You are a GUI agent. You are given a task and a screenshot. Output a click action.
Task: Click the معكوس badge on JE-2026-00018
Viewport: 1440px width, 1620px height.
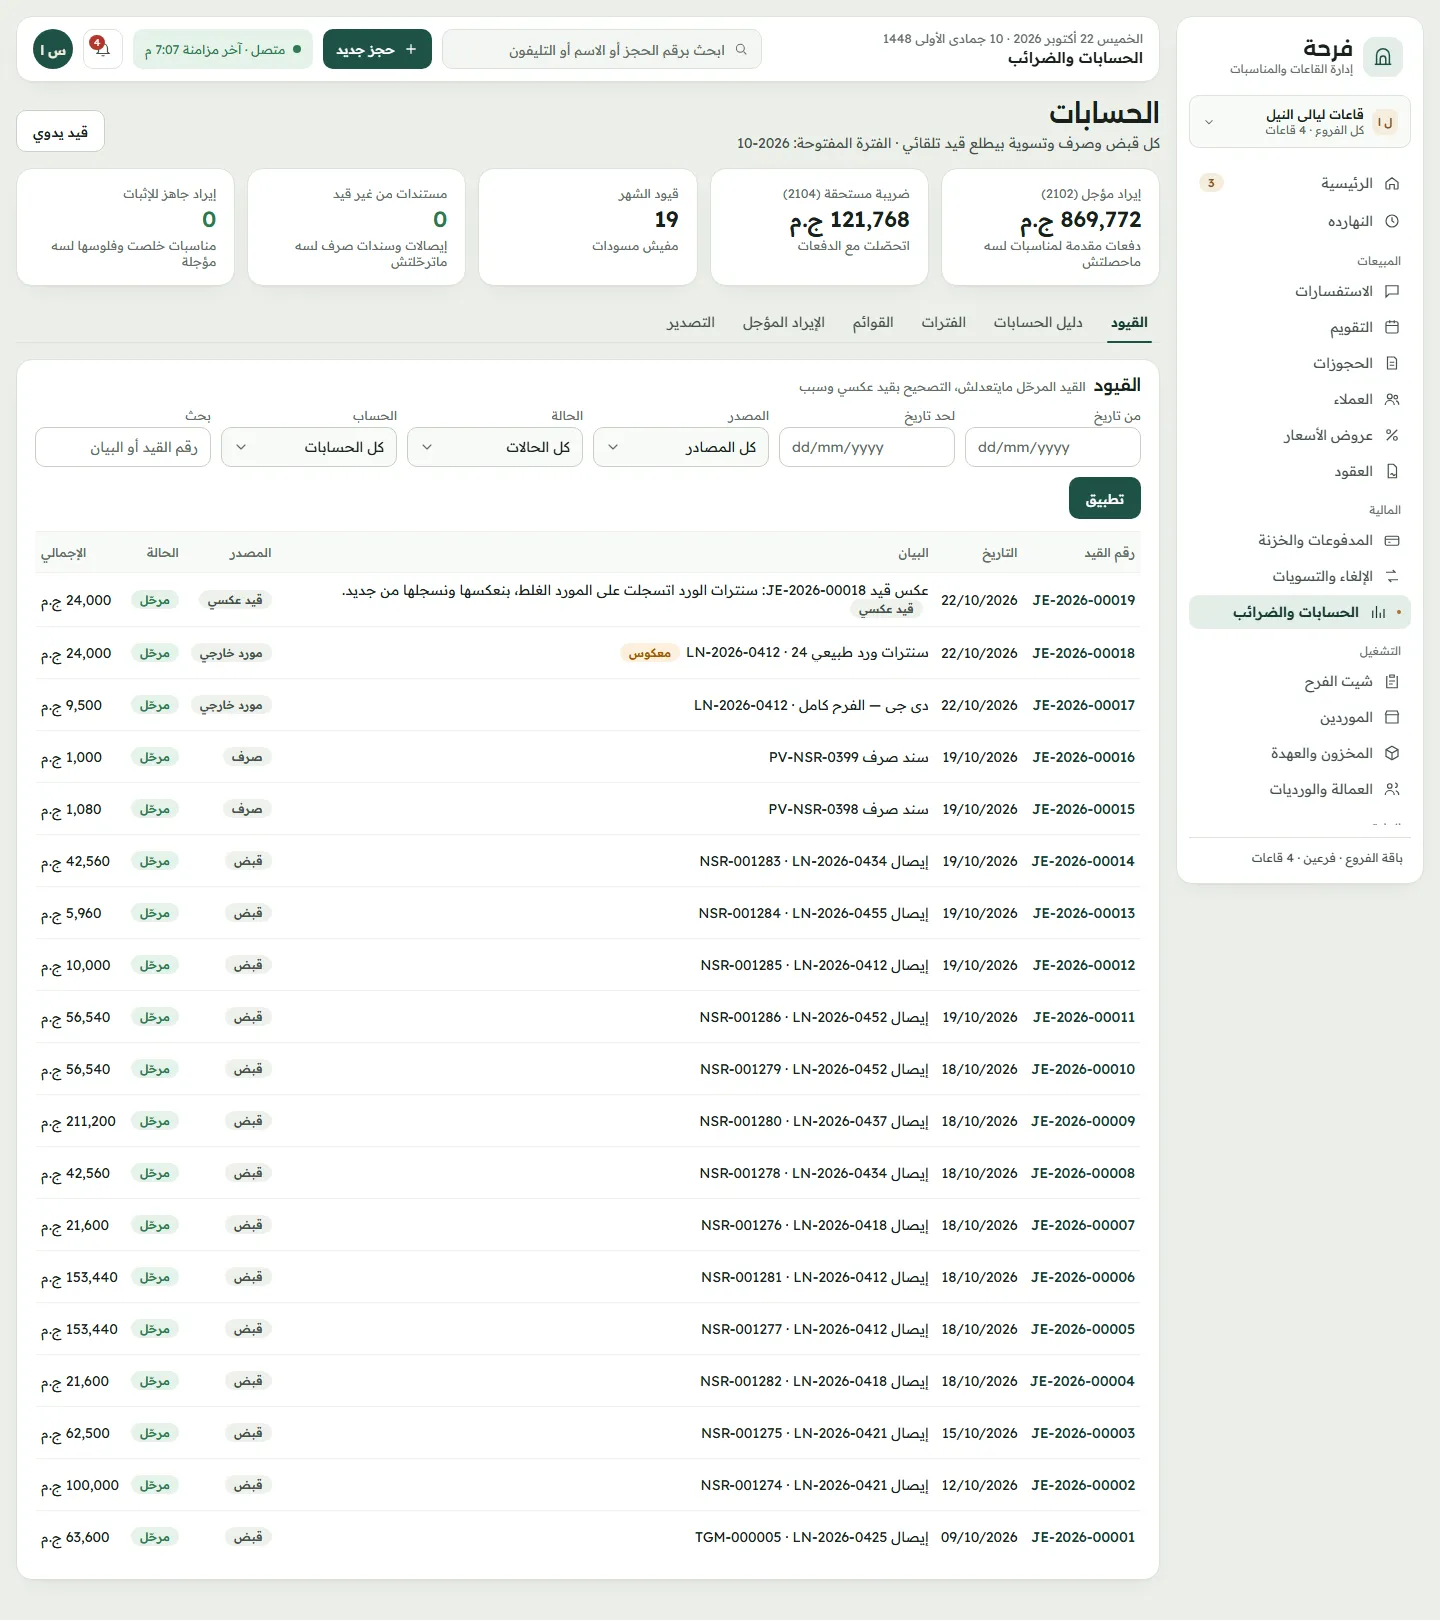click(x=650, y=654)
